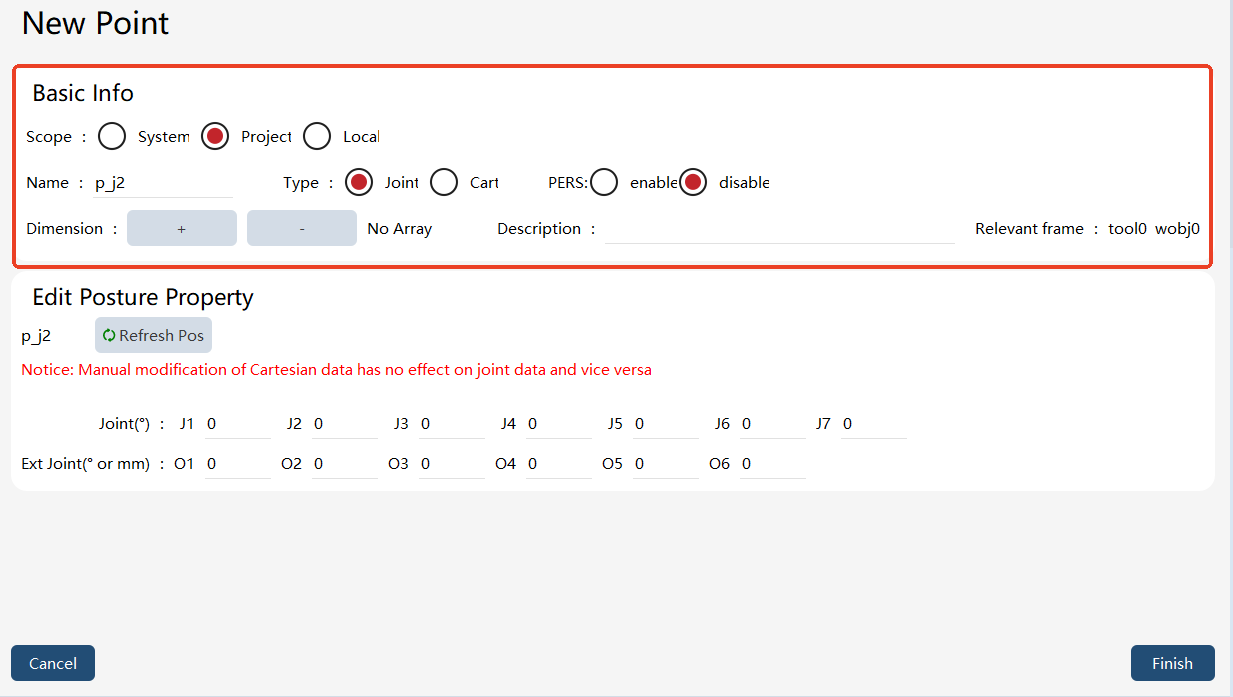This screenshot has width=1233, height=697.
Task: Edit the O5 external joint field
Action: coord(666,464)
